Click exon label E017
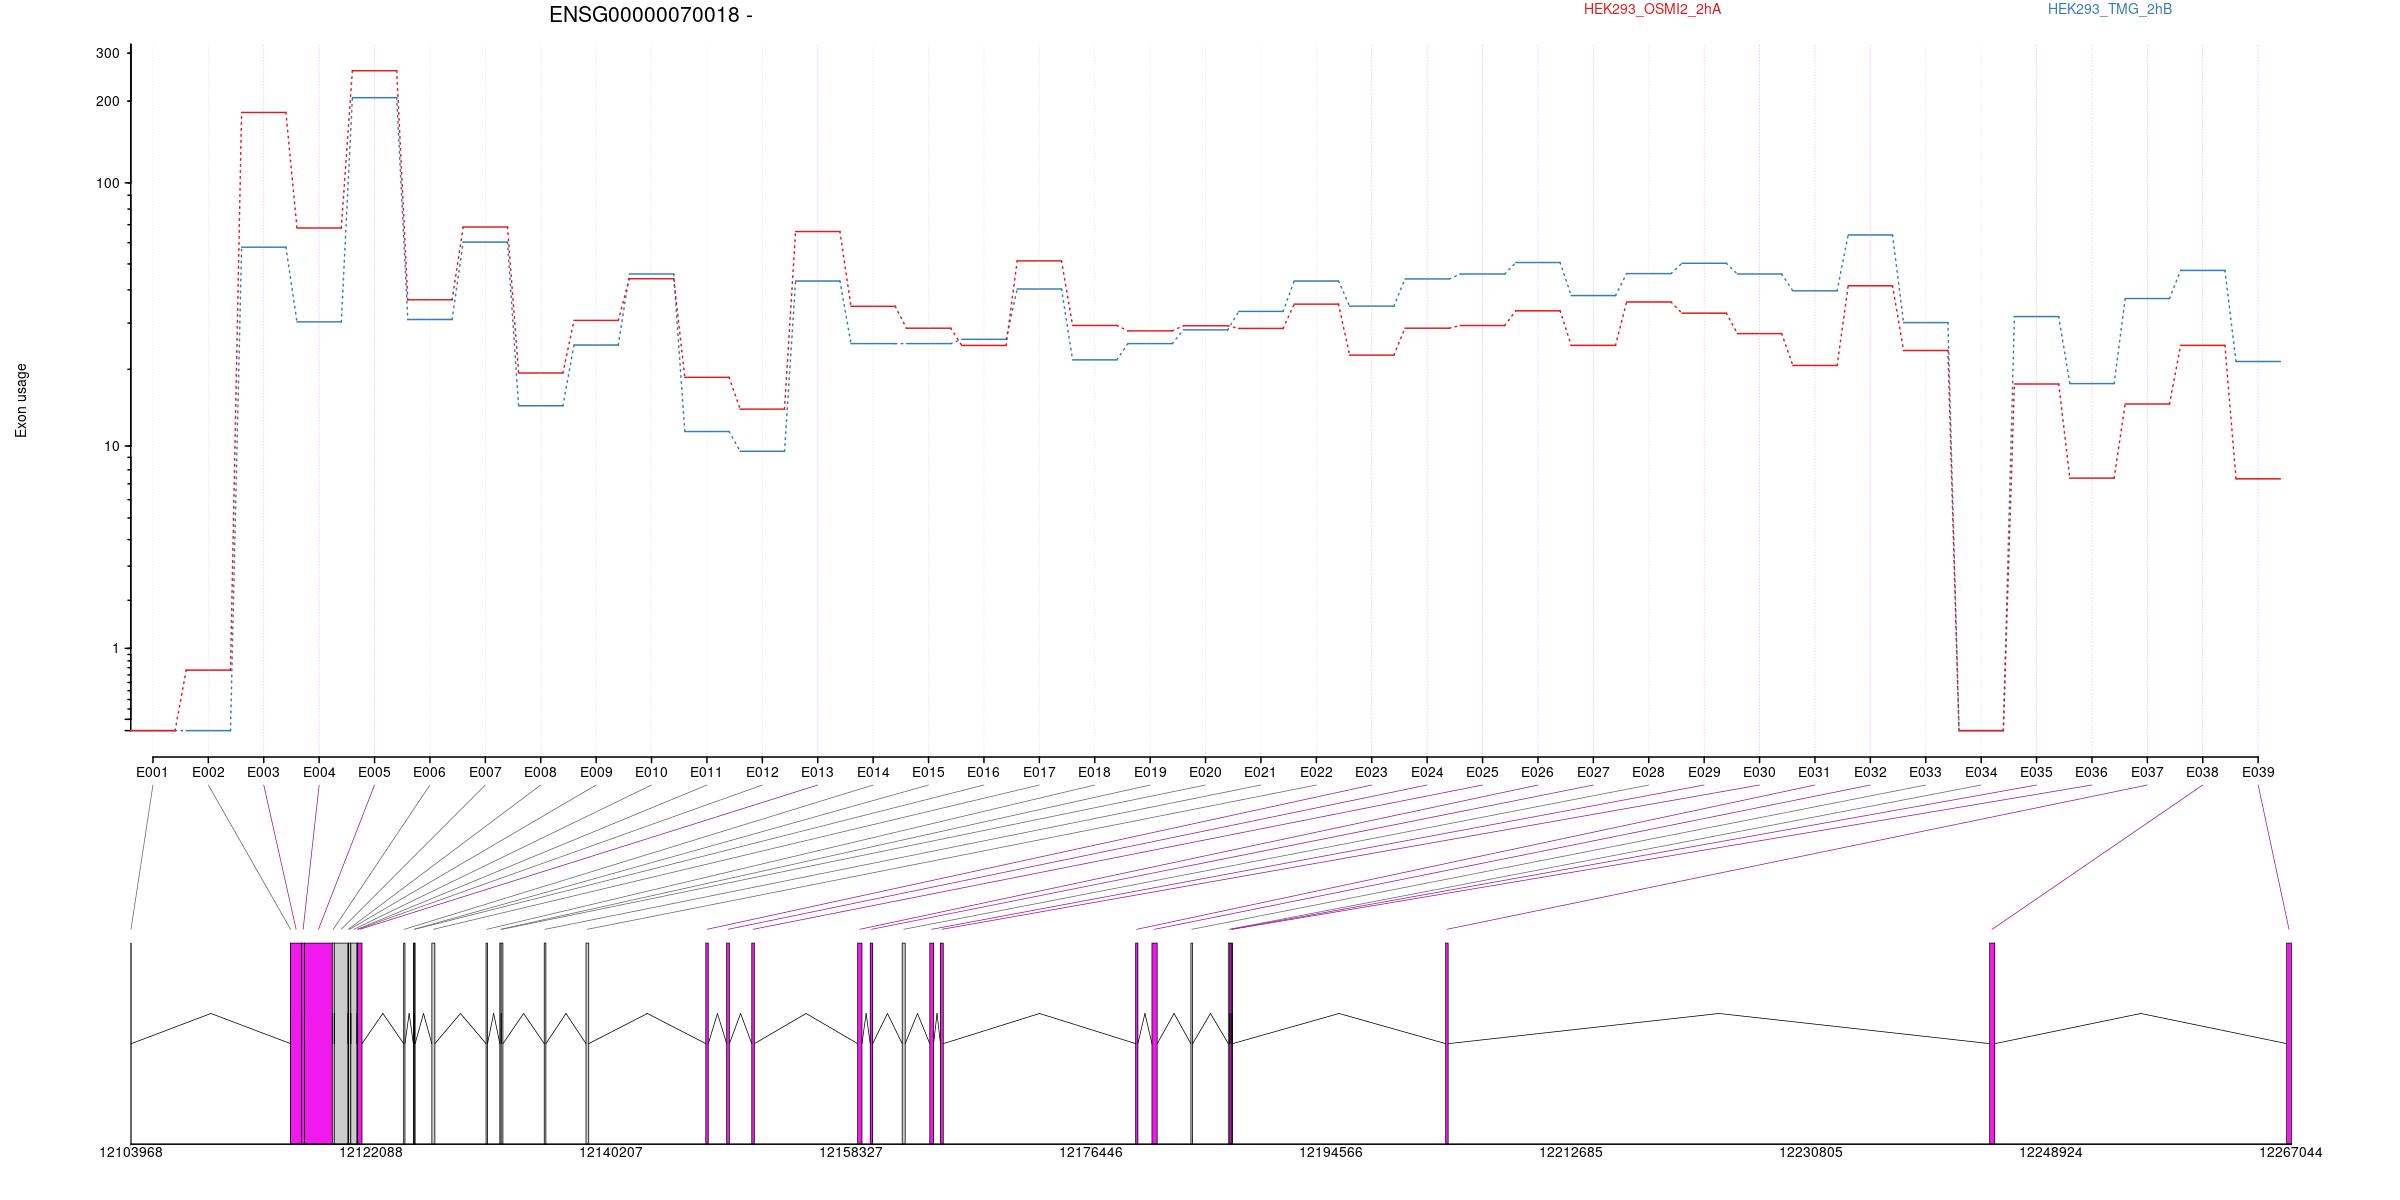The width and height of the screenshot is (2400, 1200). [1039, 772]
